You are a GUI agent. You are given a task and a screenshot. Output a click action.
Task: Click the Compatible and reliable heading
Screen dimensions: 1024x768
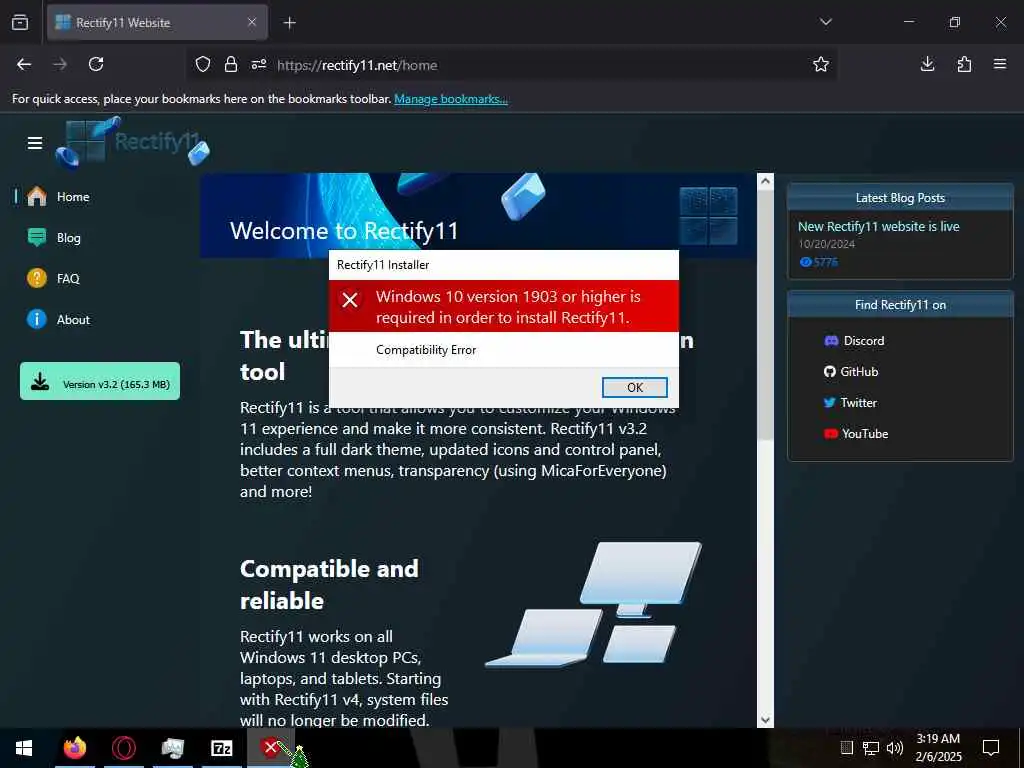tap(329, 584)
